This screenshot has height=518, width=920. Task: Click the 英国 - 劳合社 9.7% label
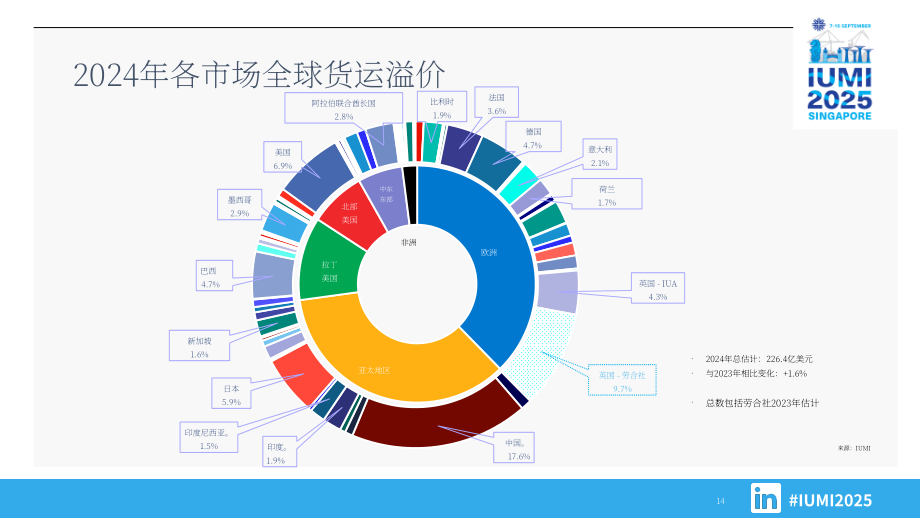pos(622,381)
